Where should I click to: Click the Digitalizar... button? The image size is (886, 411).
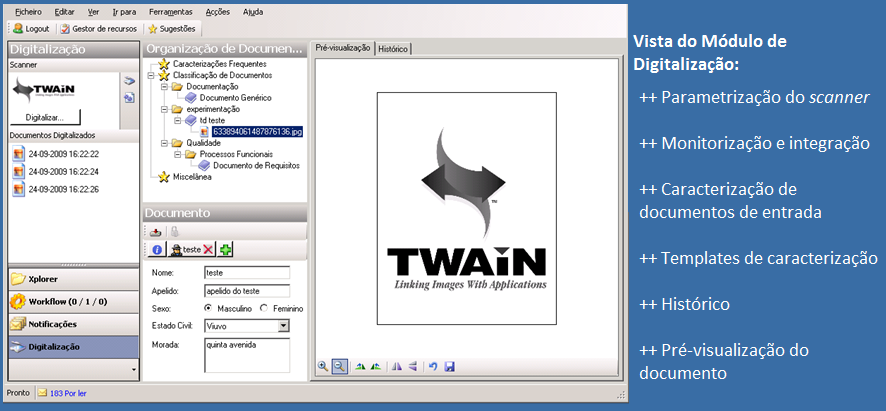click(45, 118)
